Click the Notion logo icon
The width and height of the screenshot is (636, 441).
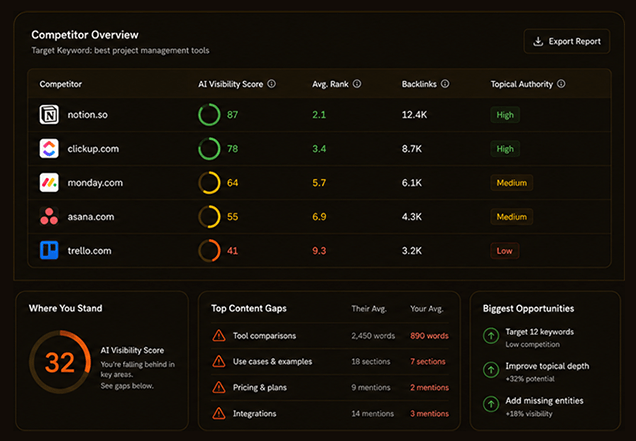pyautogui.click(x=49, y=114)
